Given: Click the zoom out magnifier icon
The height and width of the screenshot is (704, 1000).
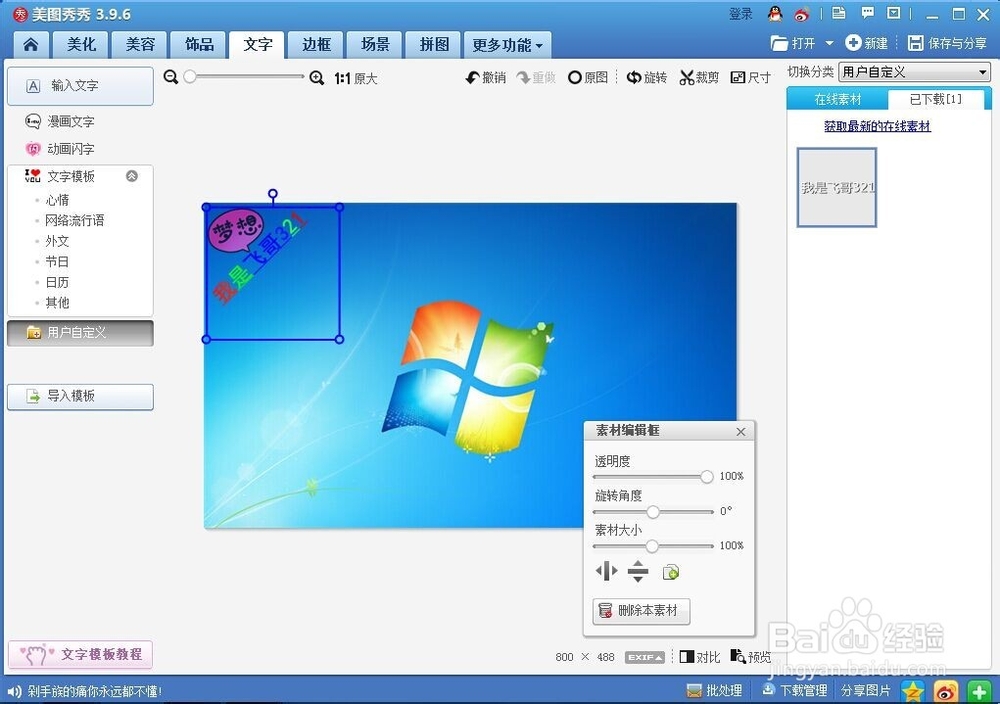Looking at the screenshot, I should tap(170, 77).
